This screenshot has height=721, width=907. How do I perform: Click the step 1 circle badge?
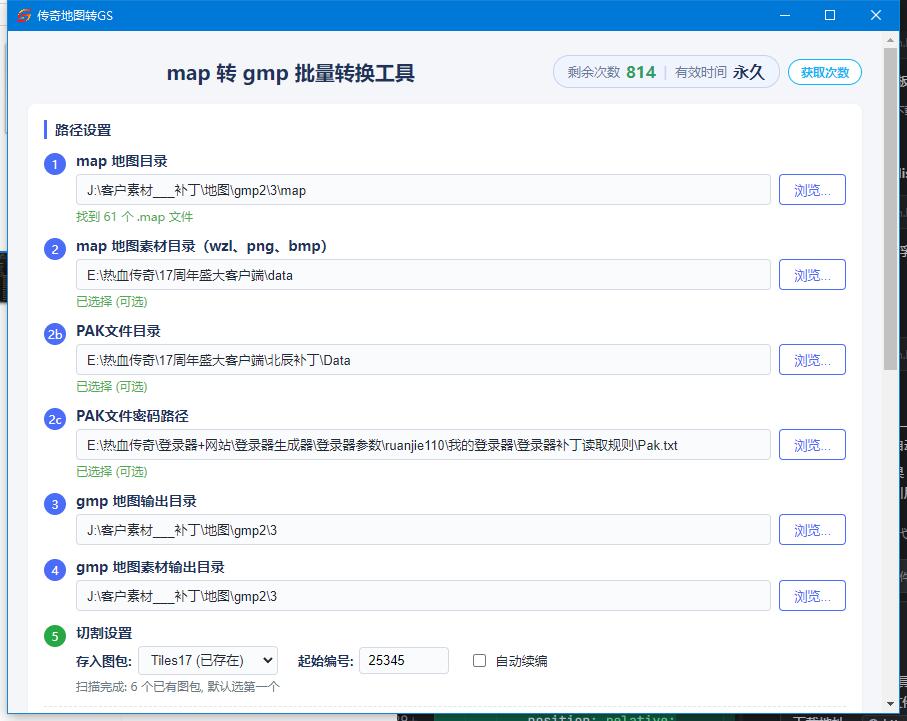55,164
